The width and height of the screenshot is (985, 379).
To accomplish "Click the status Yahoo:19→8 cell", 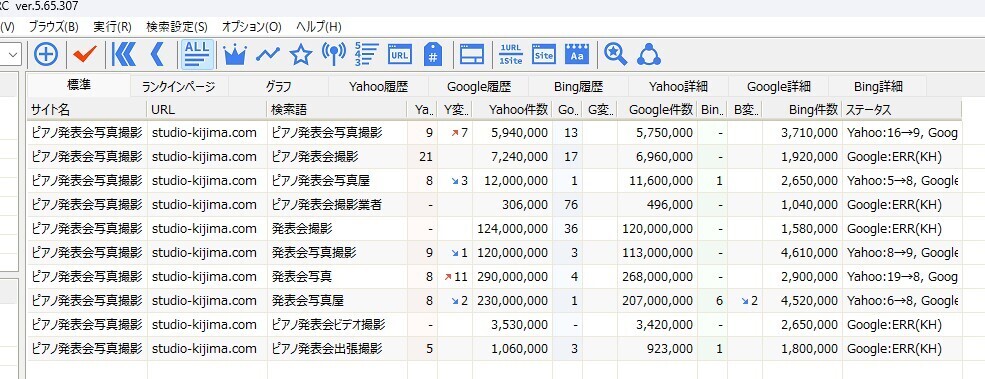I will pos(902,277).
